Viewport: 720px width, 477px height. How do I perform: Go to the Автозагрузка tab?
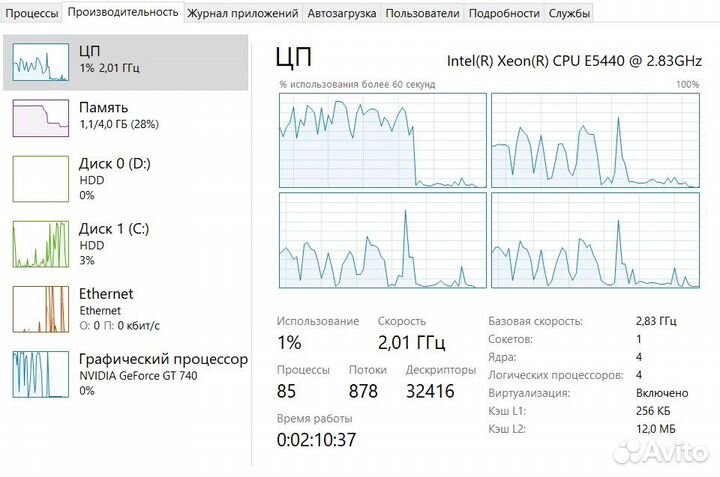point(342,13)
